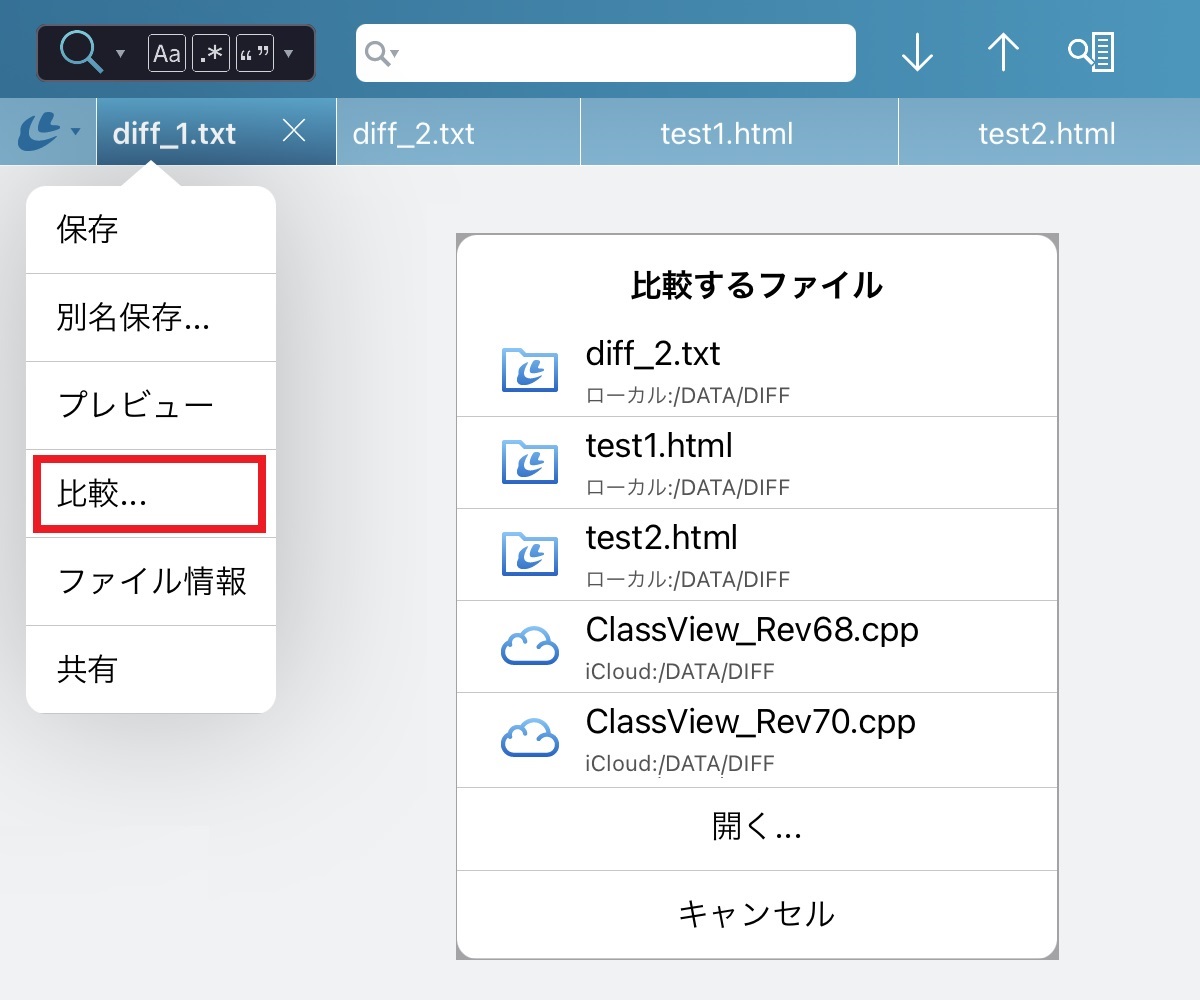
Task: Enable regular expression search with .* button
Action: tap(209, 53)
